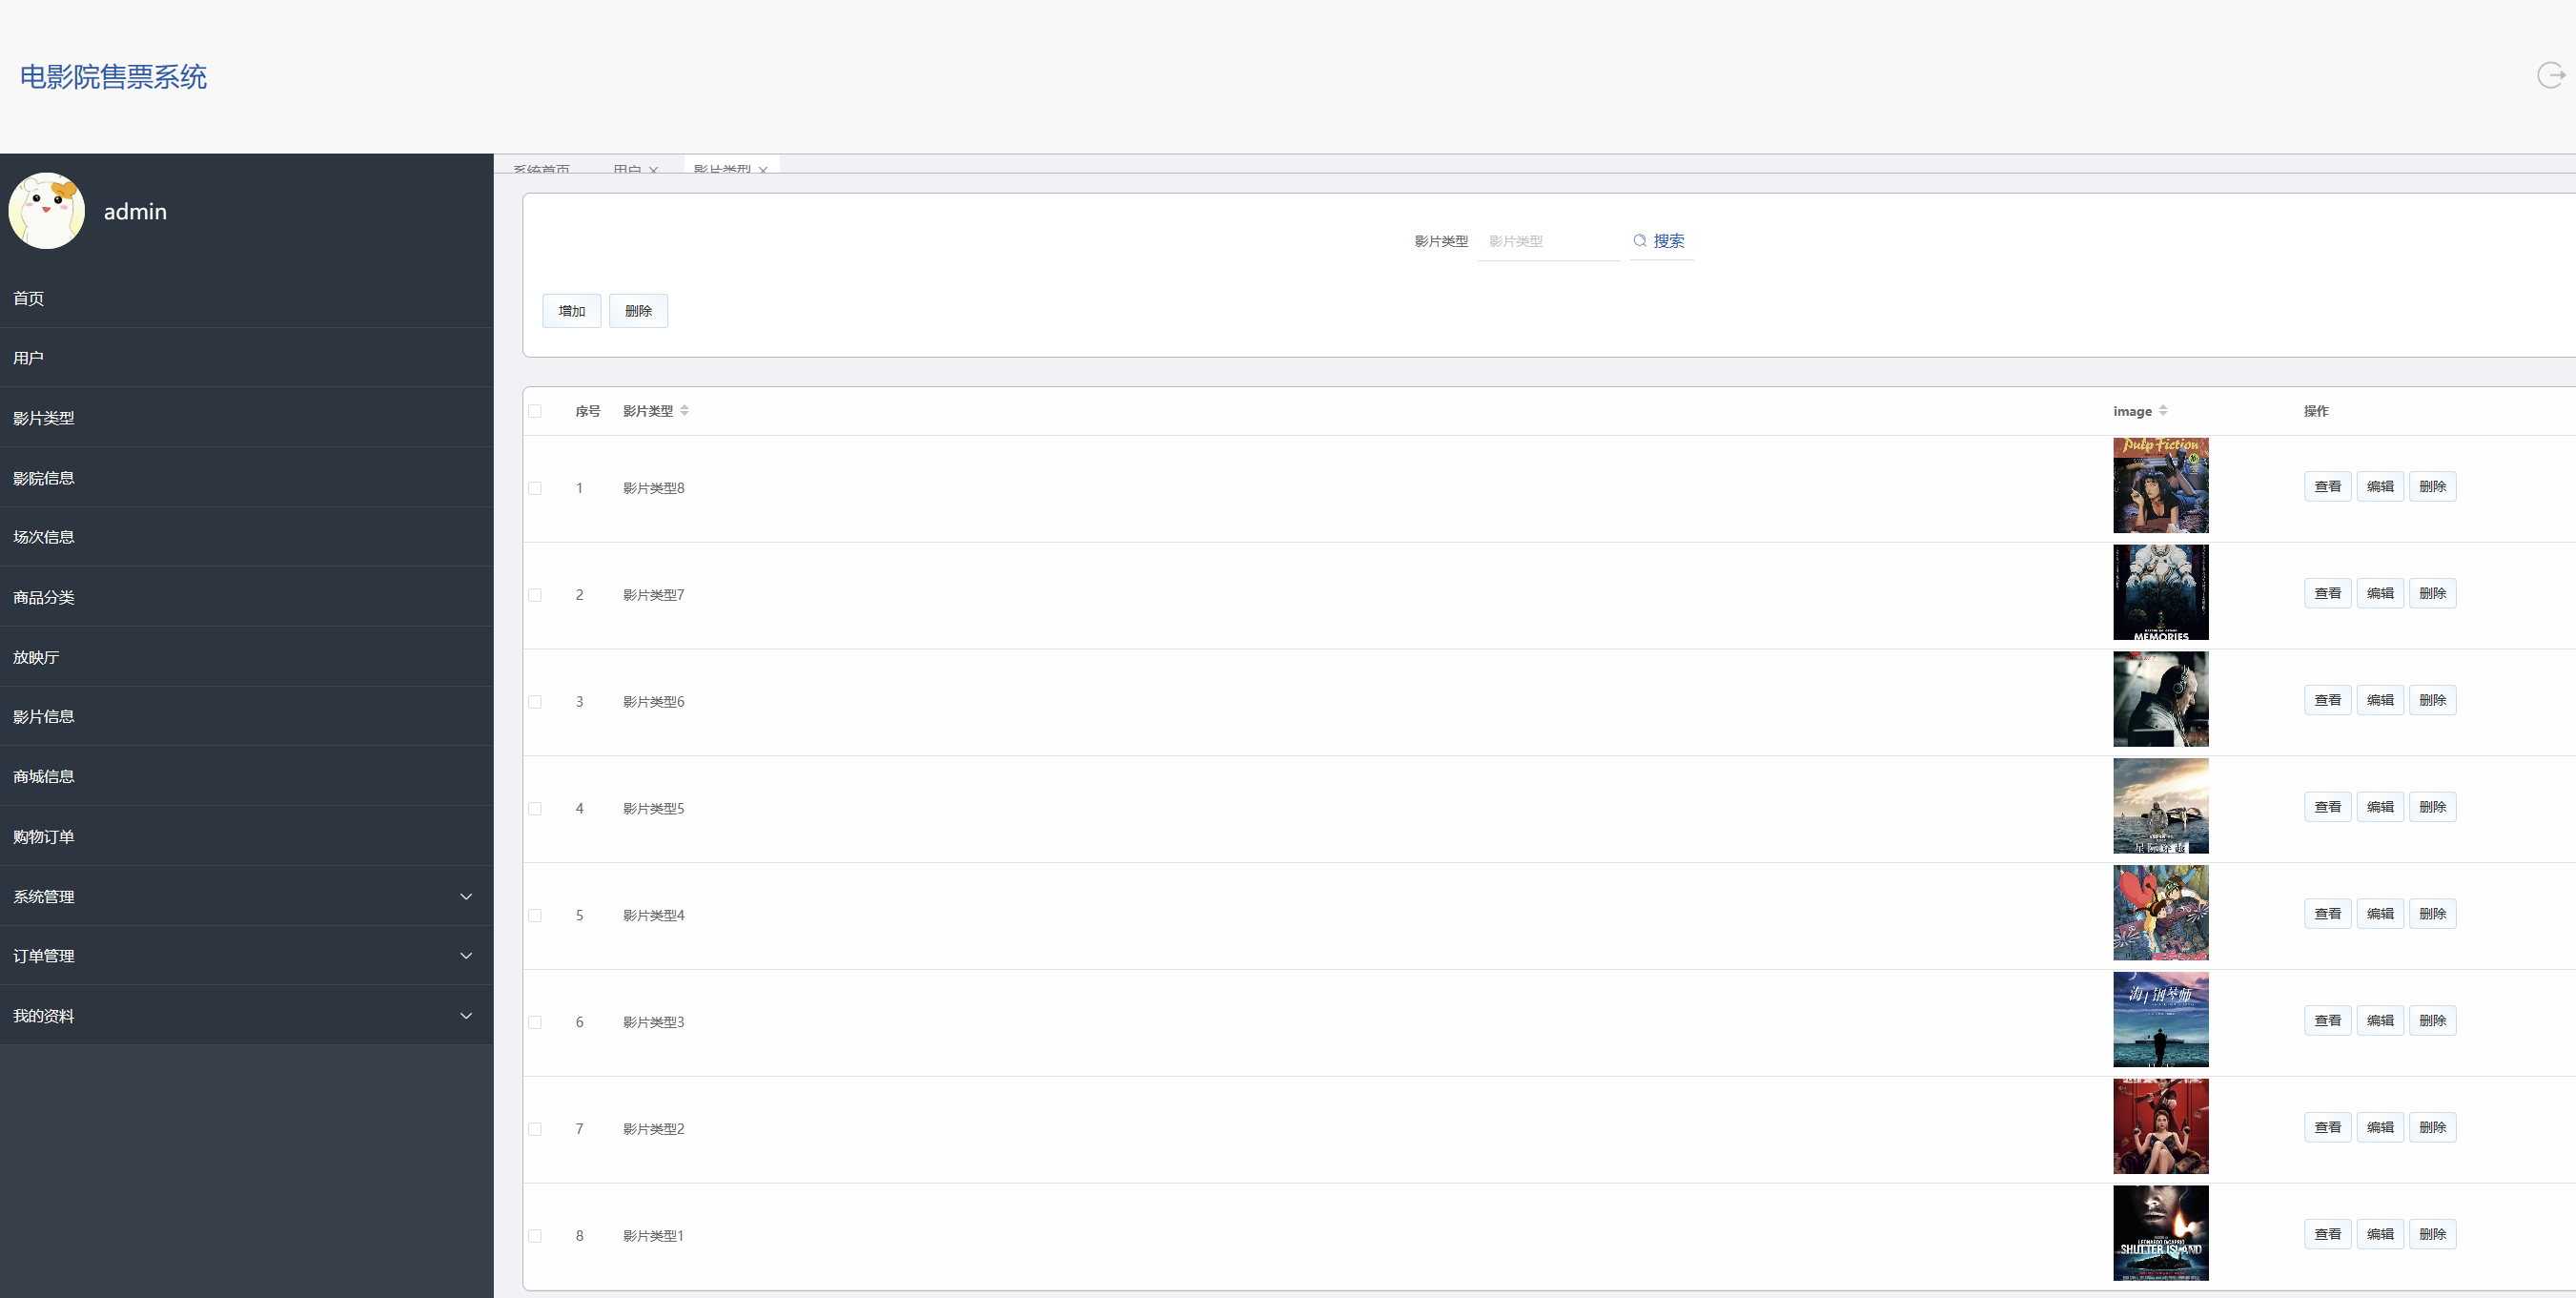Viewport: 2576px width, 1298px height.
Task: Switch to the 系统首页 tab
Action: 541,170
